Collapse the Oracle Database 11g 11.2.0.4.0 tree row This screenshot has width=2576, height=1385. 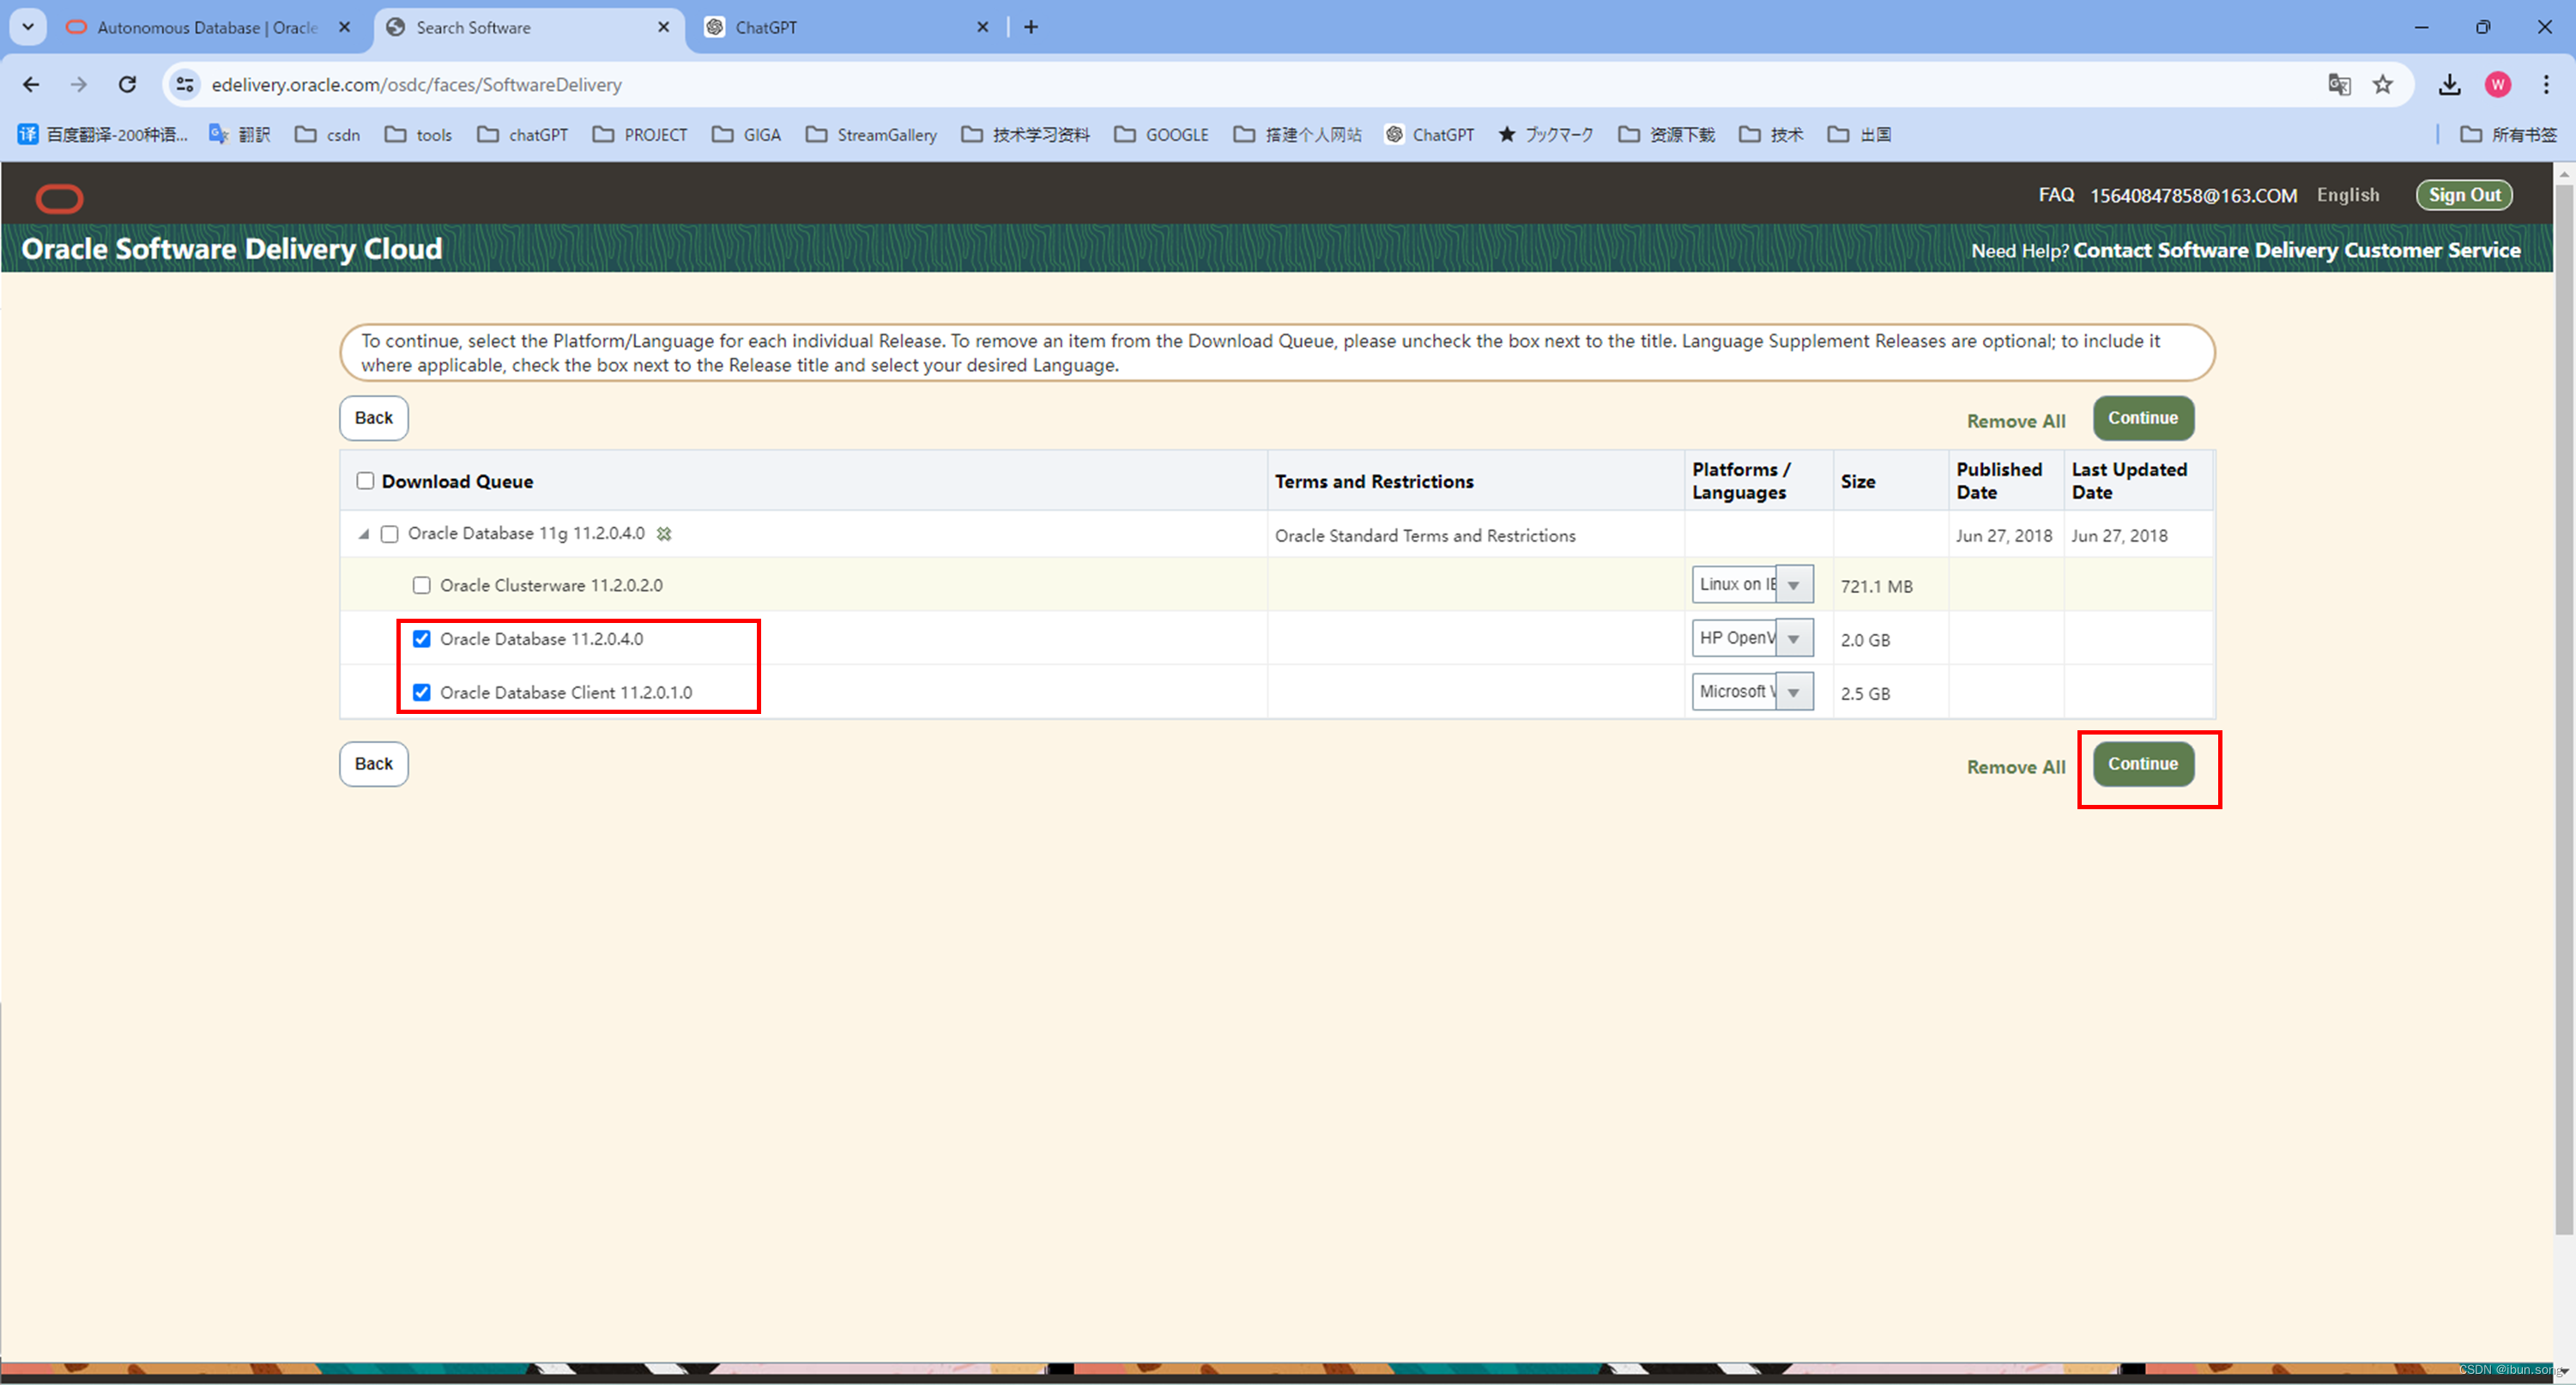click(x=364, y=534)
